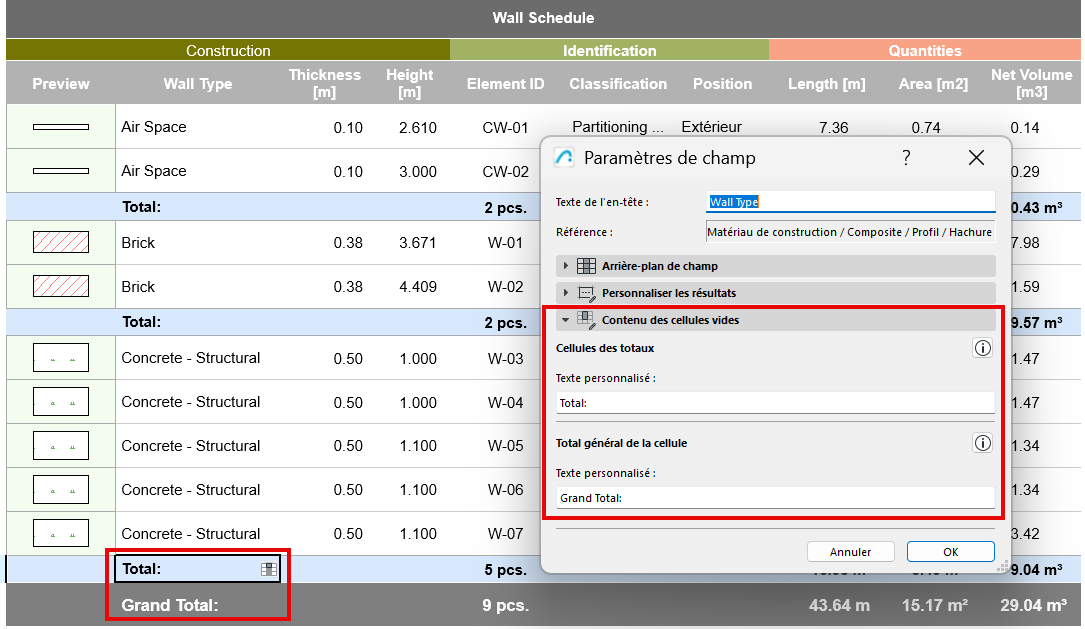Click the preview of Concrete W-07 row
The width and height of the screenshot is (1085, 629).
coord(61,534)
